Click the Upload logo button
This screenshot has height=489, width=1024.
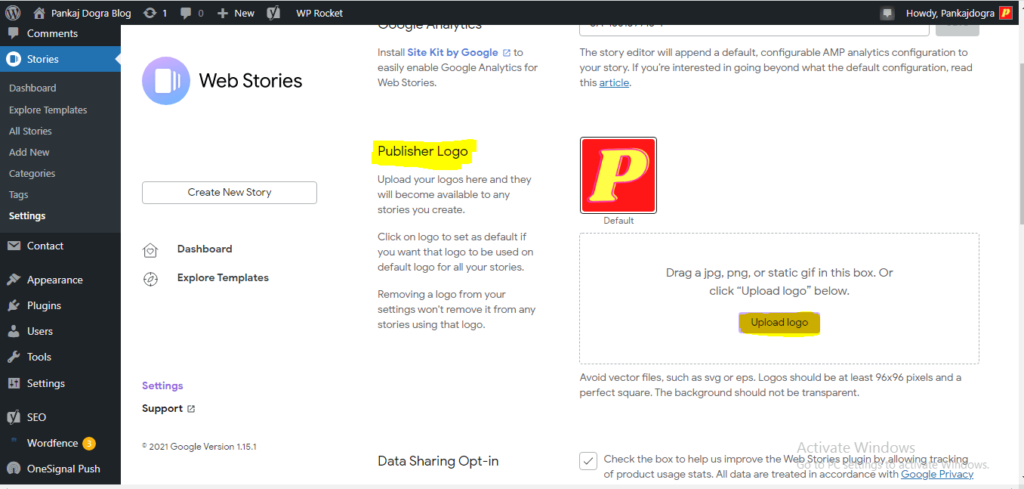[x=779, y=323]
